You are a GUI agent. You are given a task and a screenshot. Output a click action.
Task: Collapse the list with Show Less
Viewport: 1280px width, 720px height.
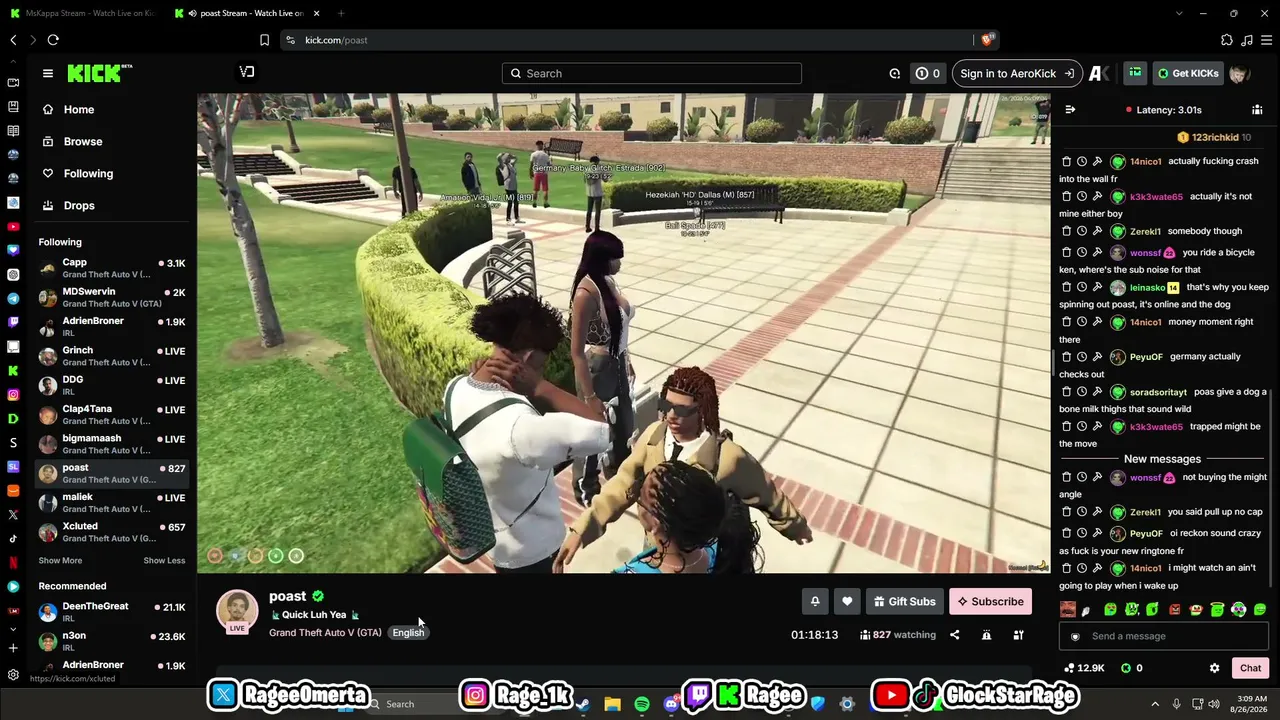coord(164,560)
